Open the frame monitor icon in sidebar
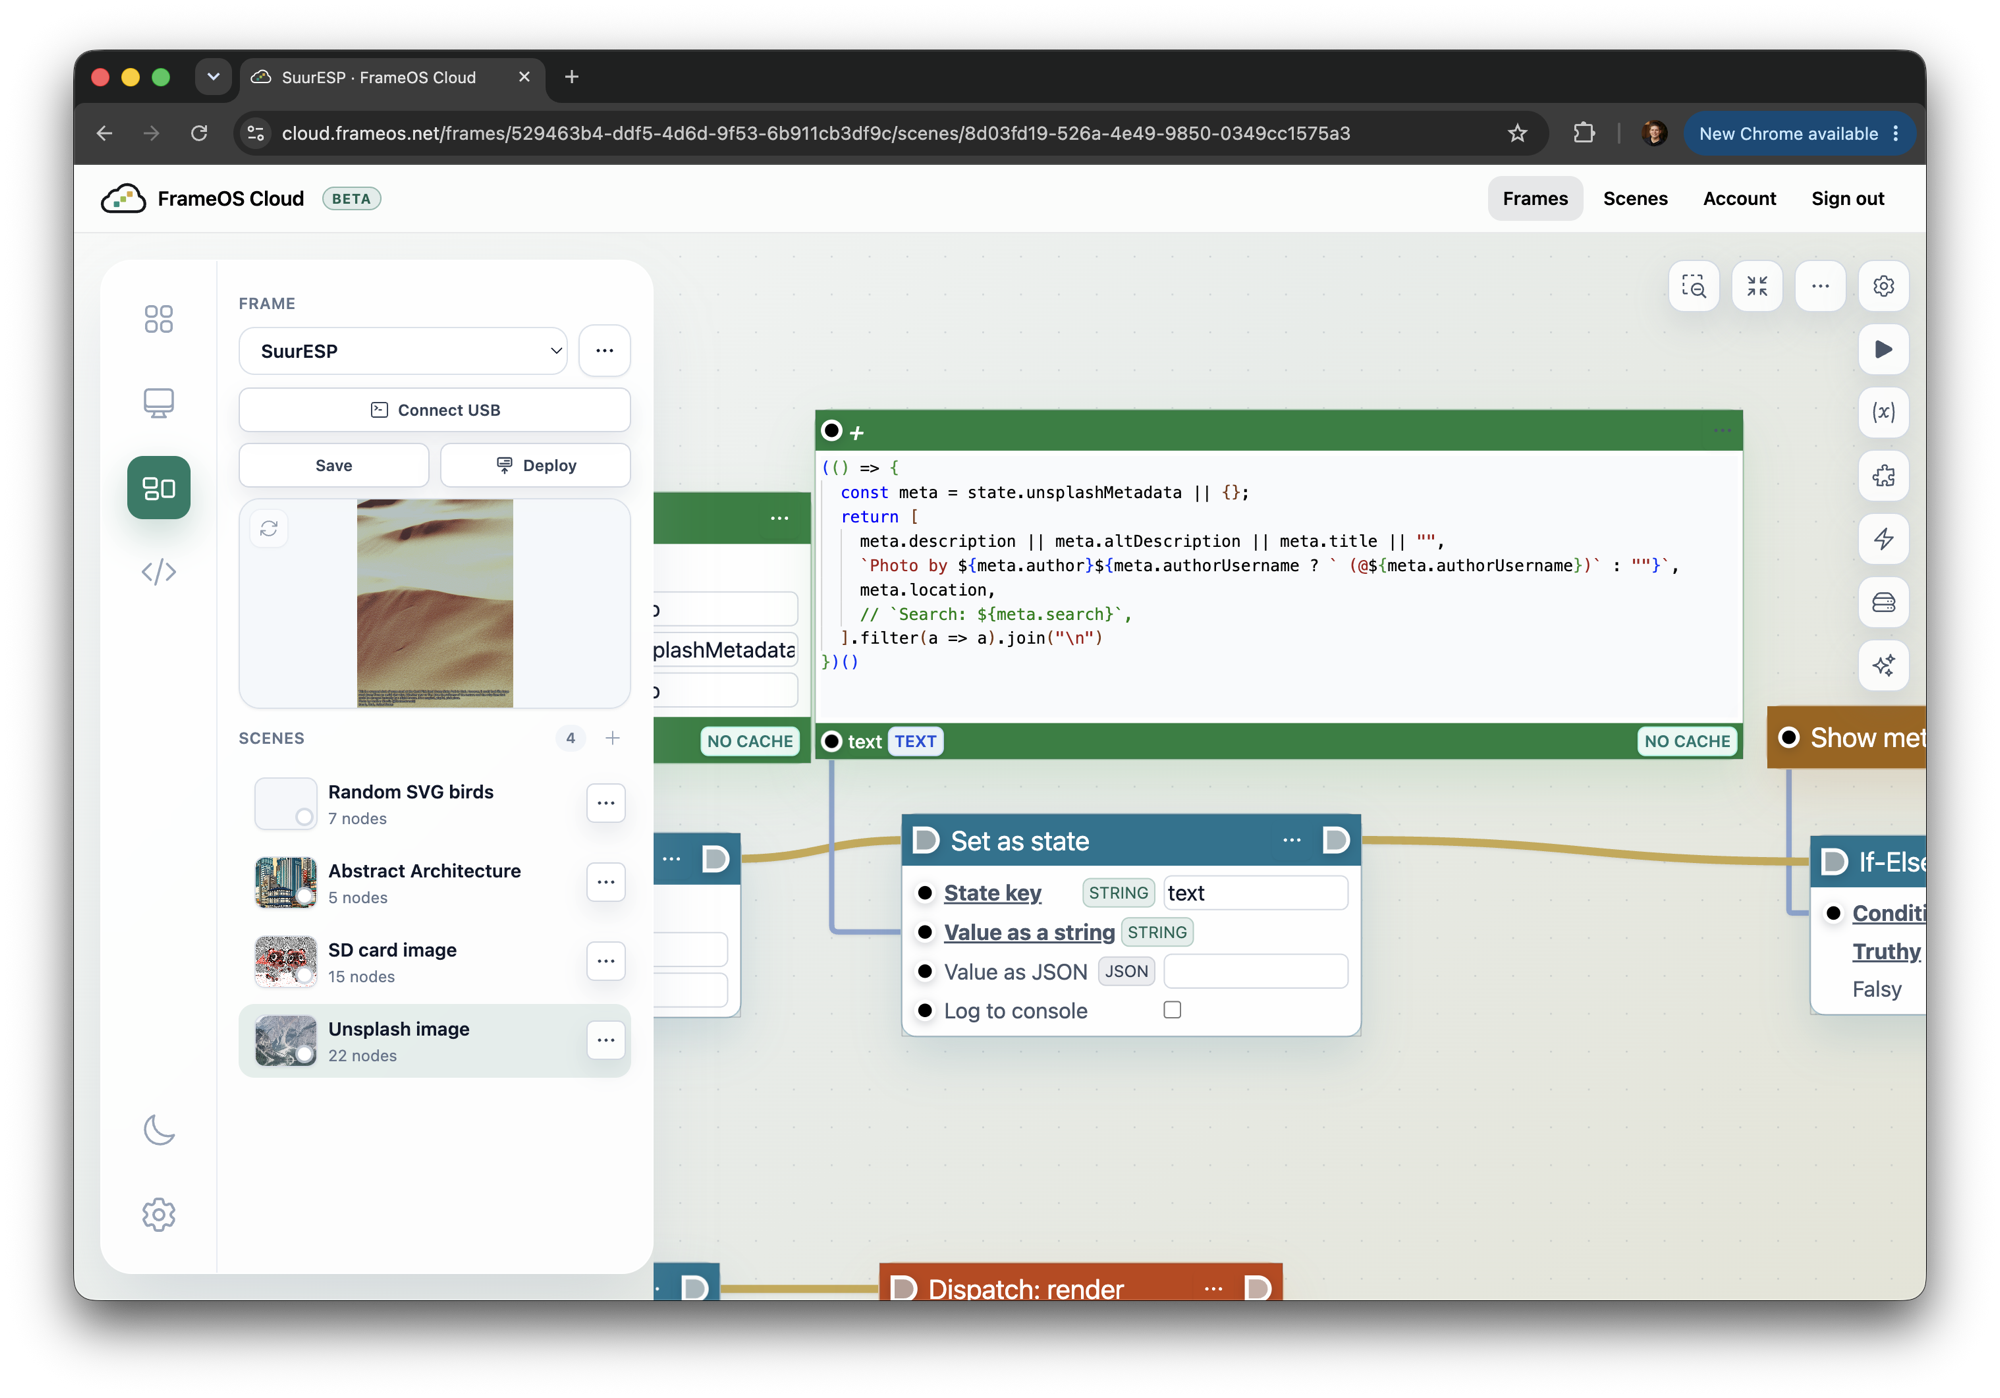The height and width of the screenshot is (1398, 2000). (158, 403)
